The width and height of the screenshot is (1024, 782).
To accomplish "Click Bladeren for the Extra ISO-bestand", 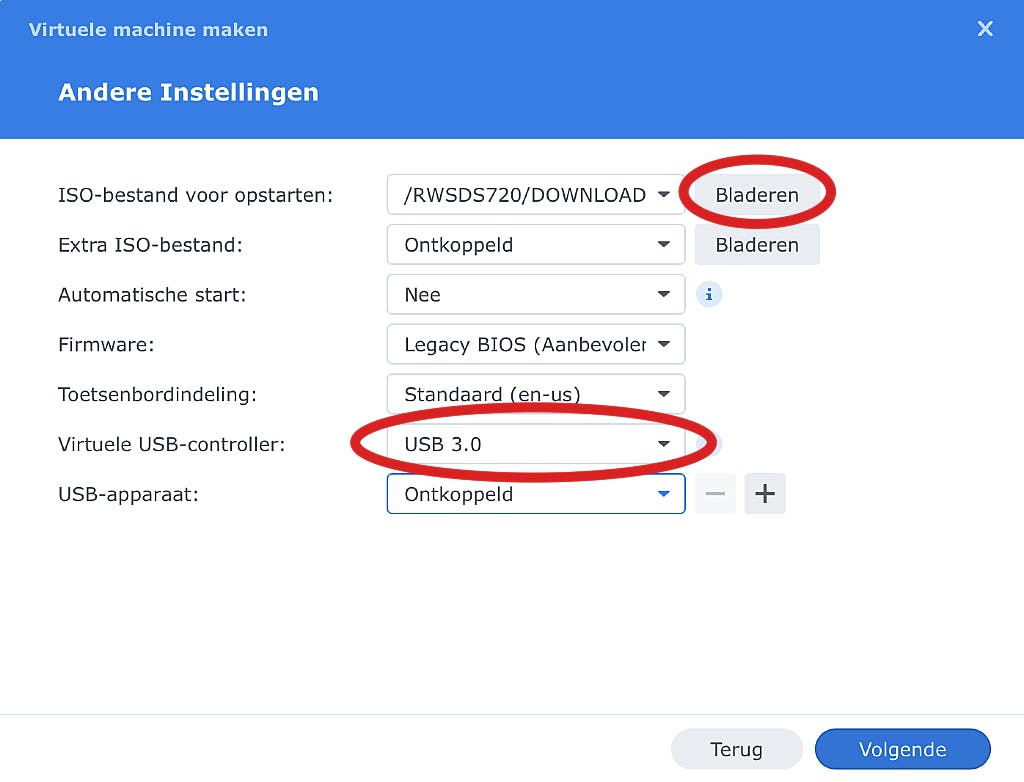I will (x=757, y=245).
